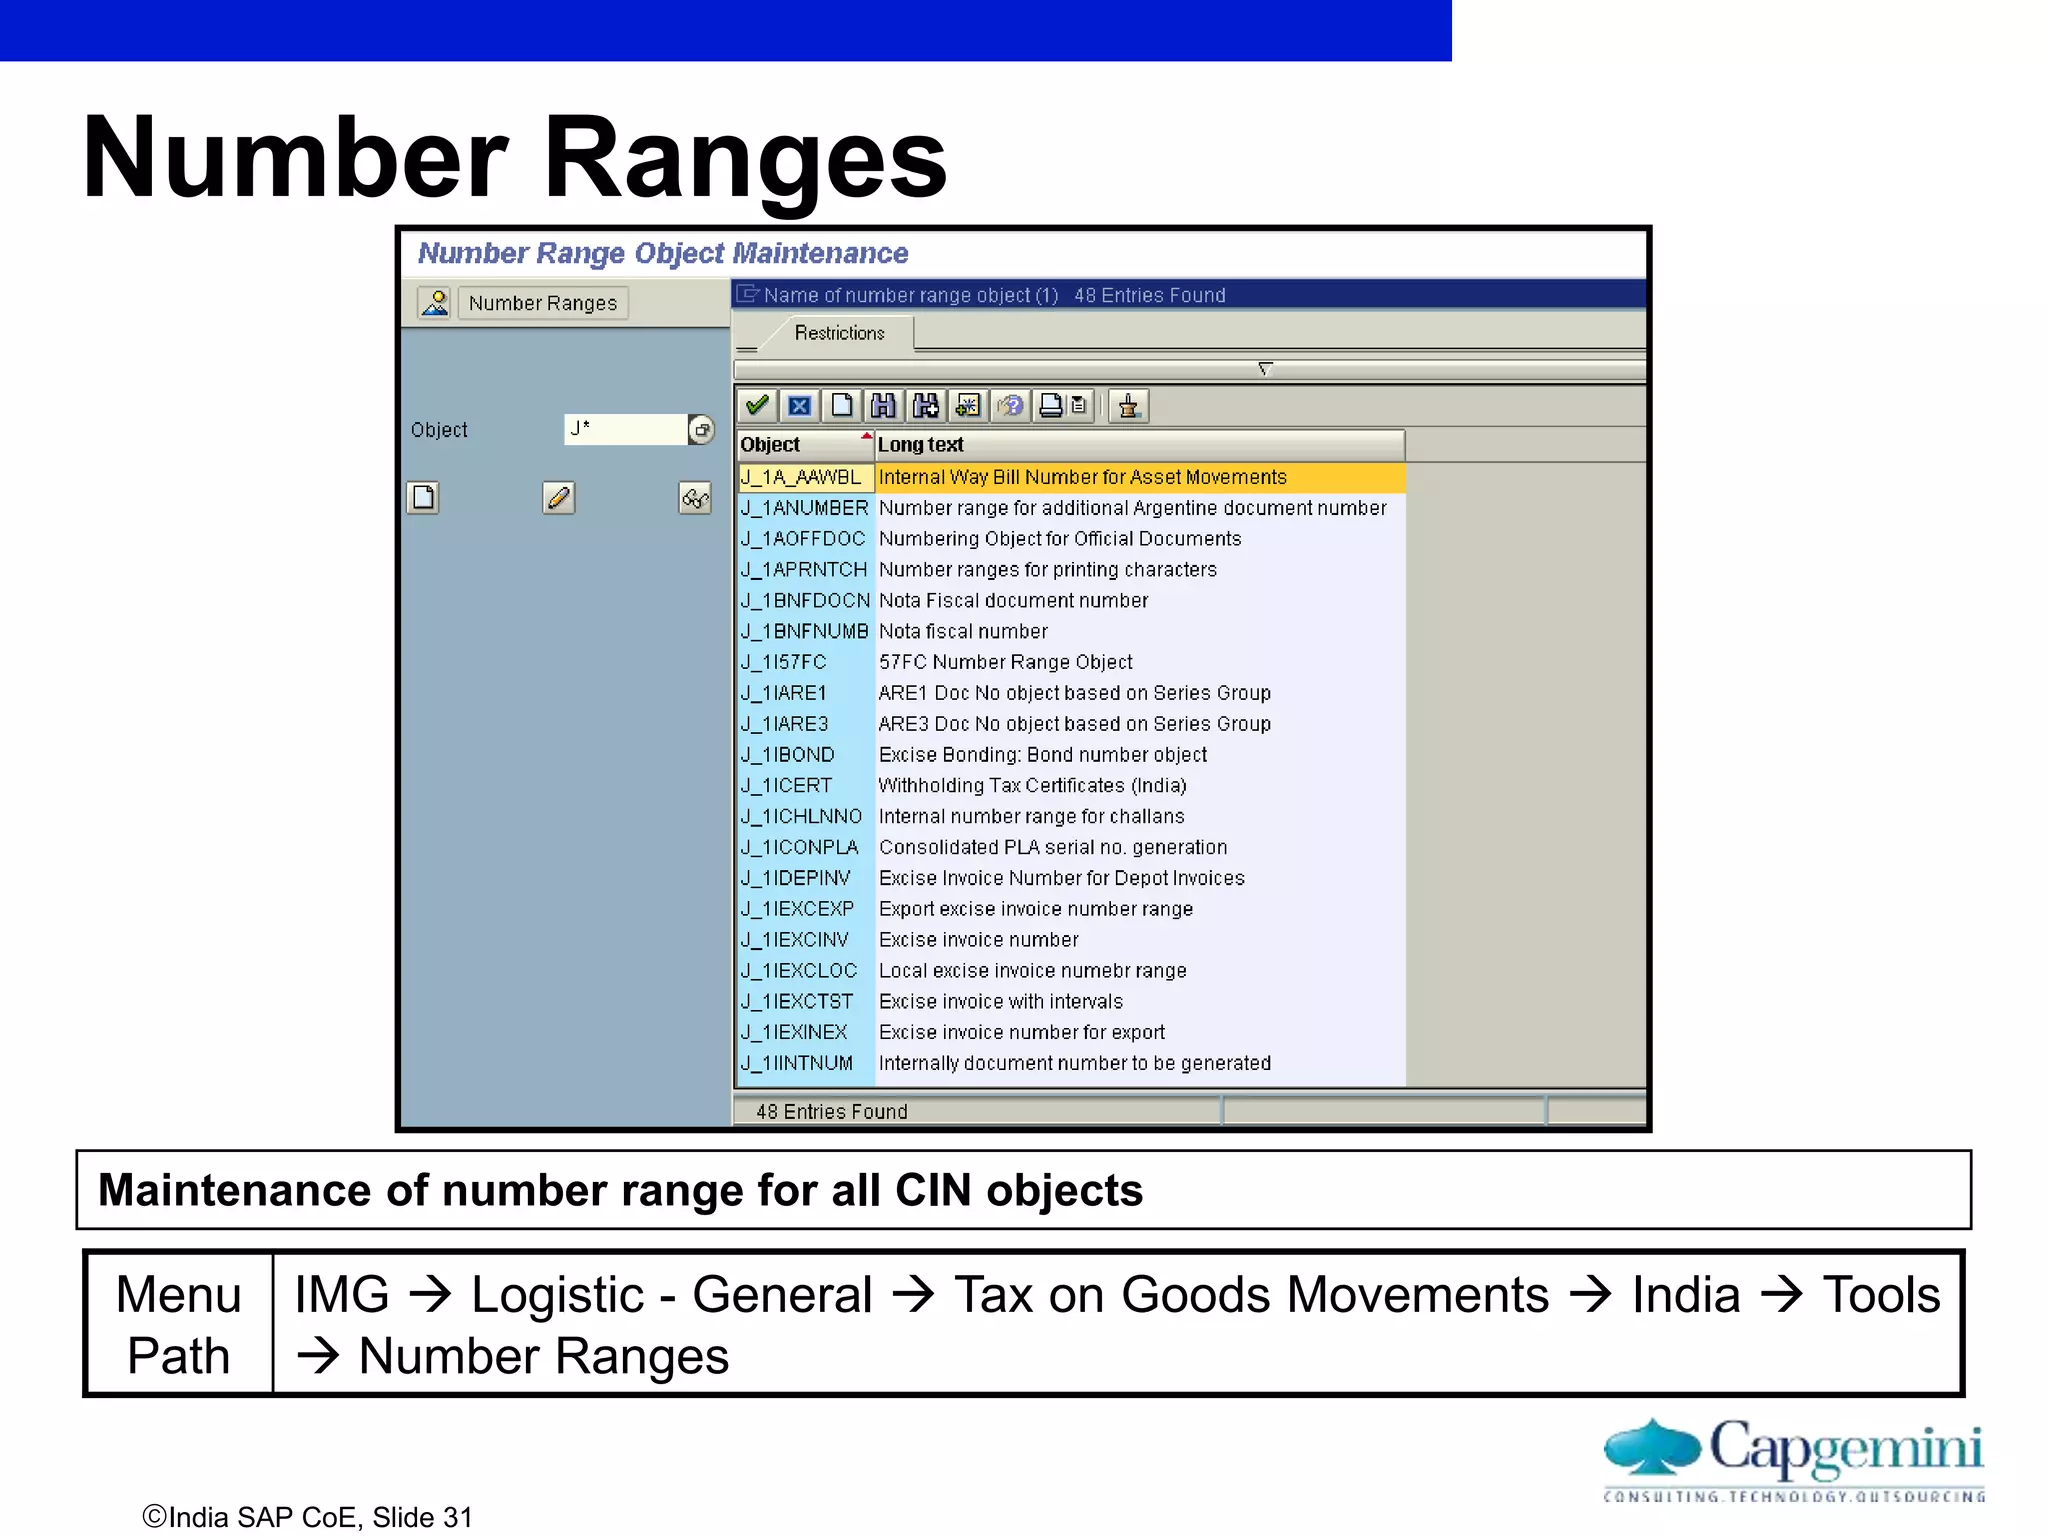The image size is (2048, 1536).
Task: Select object J_1IINTNUM
Action: point(797,1063)
